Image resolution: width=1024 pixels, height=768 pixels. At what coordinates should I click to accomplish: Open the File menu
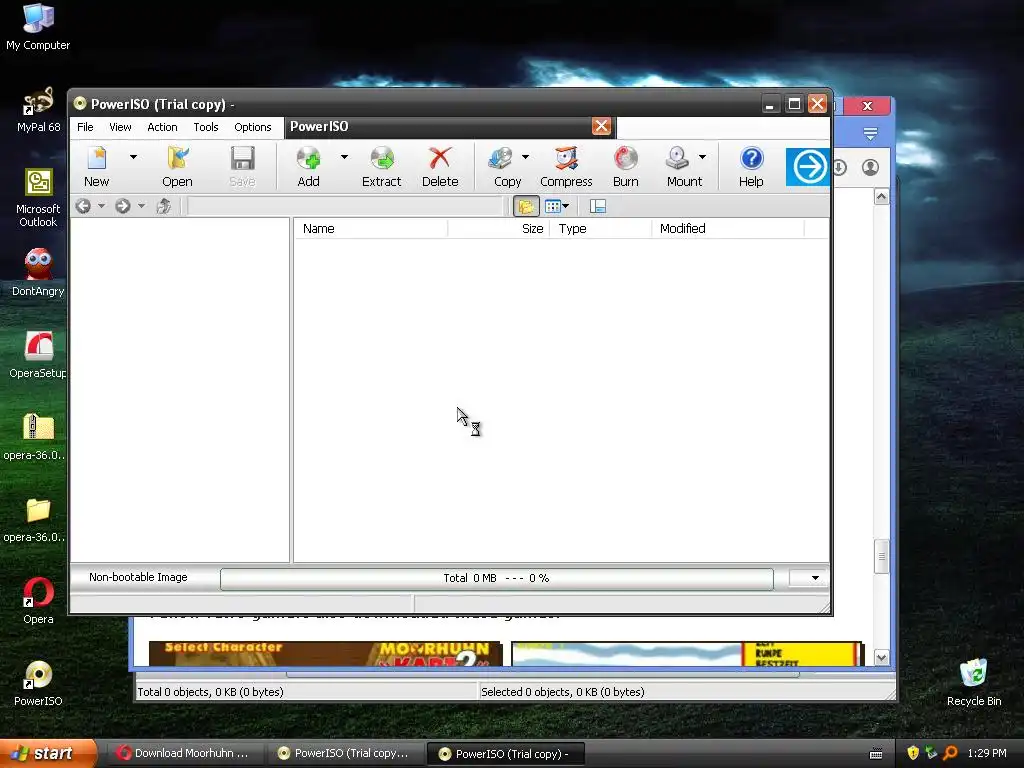86,127
